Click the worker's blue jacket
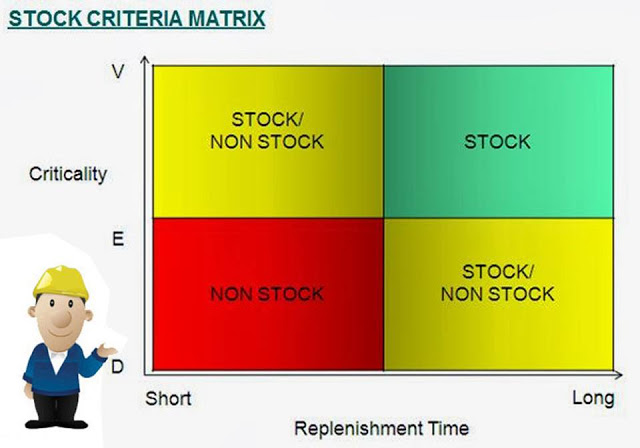 (x=57, y=369)
